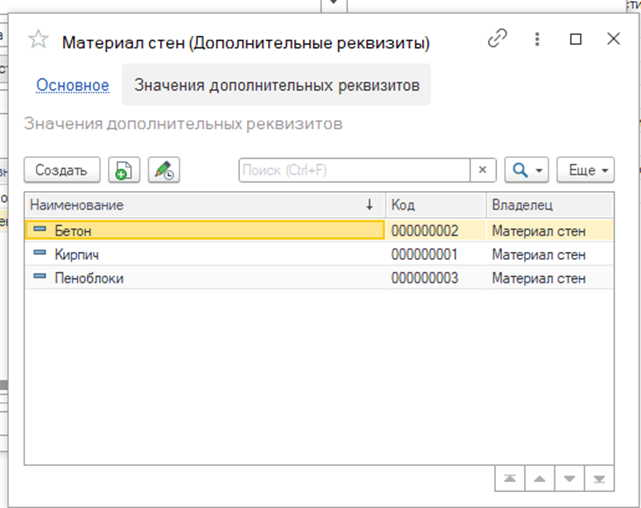Expand the Еще menu
The height and width of the screenshot is (508, 641).
pyautogui.click(x=585, y=170)
